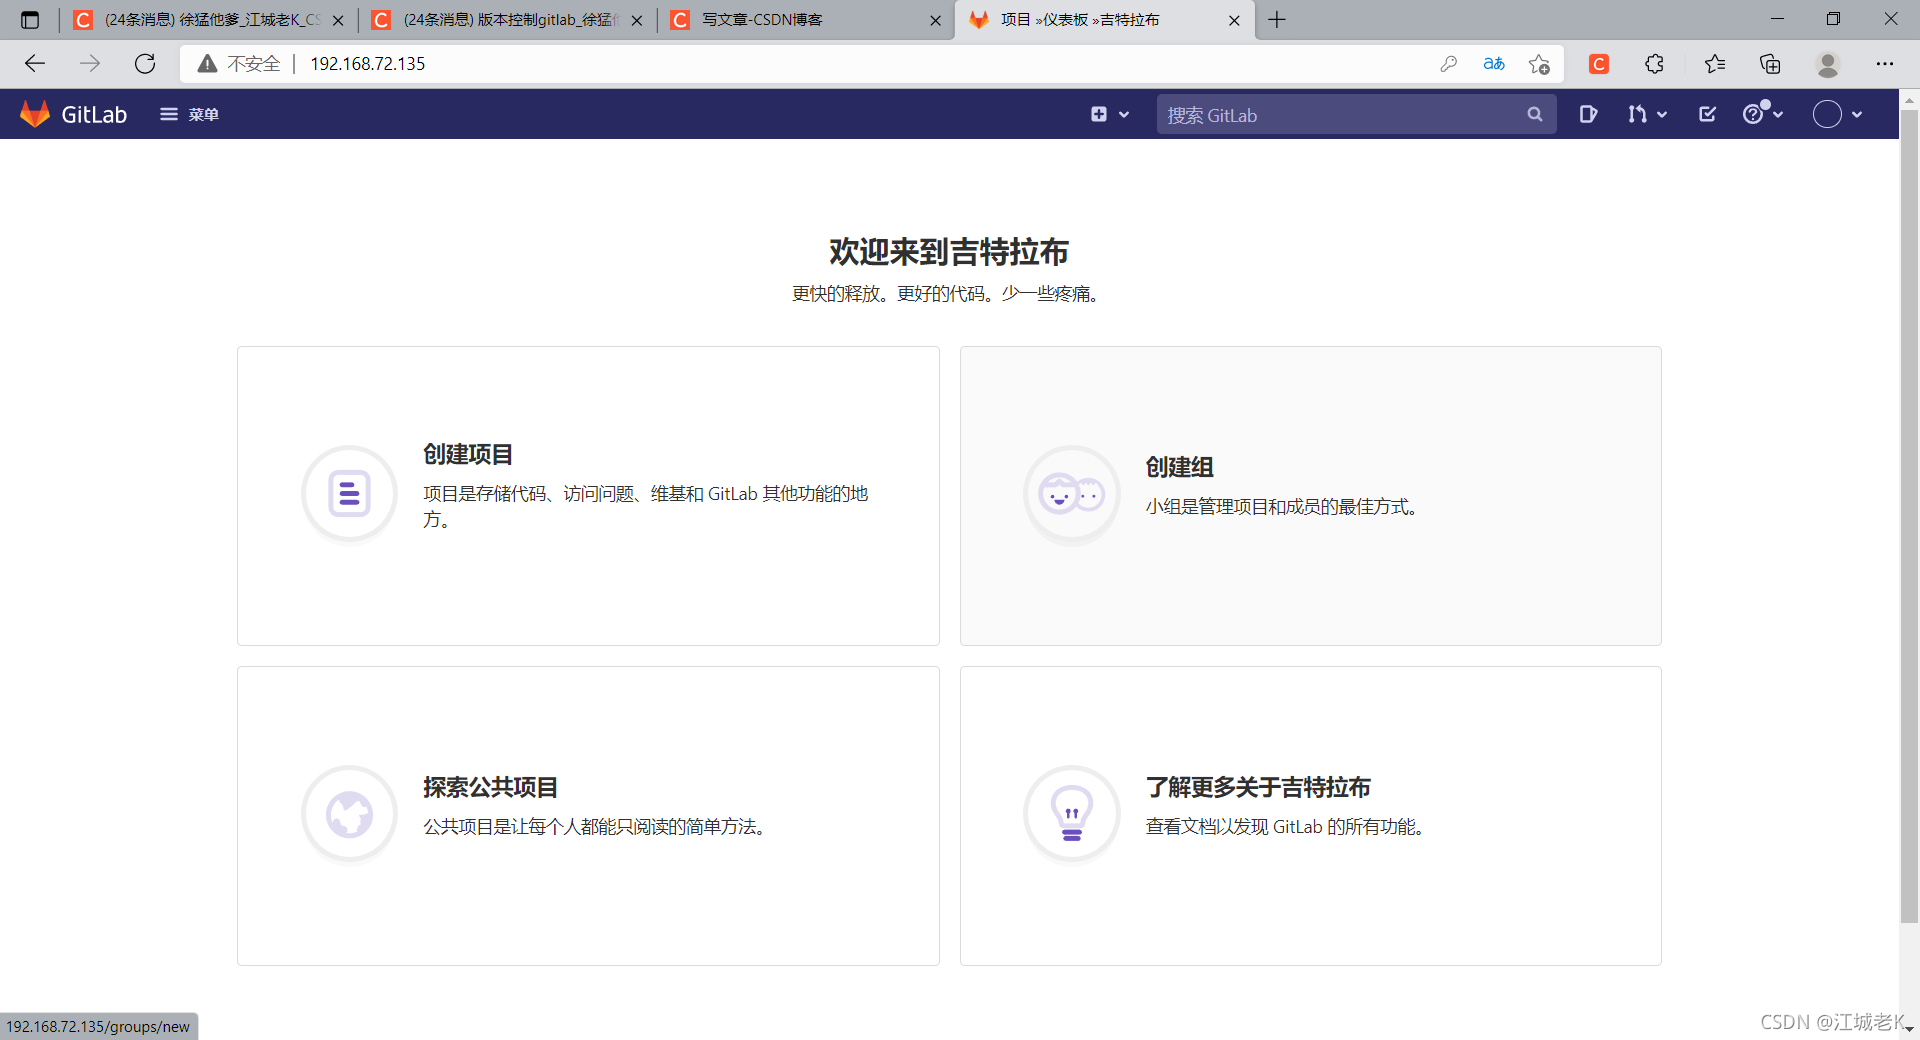The width and height of the screenshot is (1920, 1040).
Task: Expand the merge requests dropdown
Action: 1647,114
